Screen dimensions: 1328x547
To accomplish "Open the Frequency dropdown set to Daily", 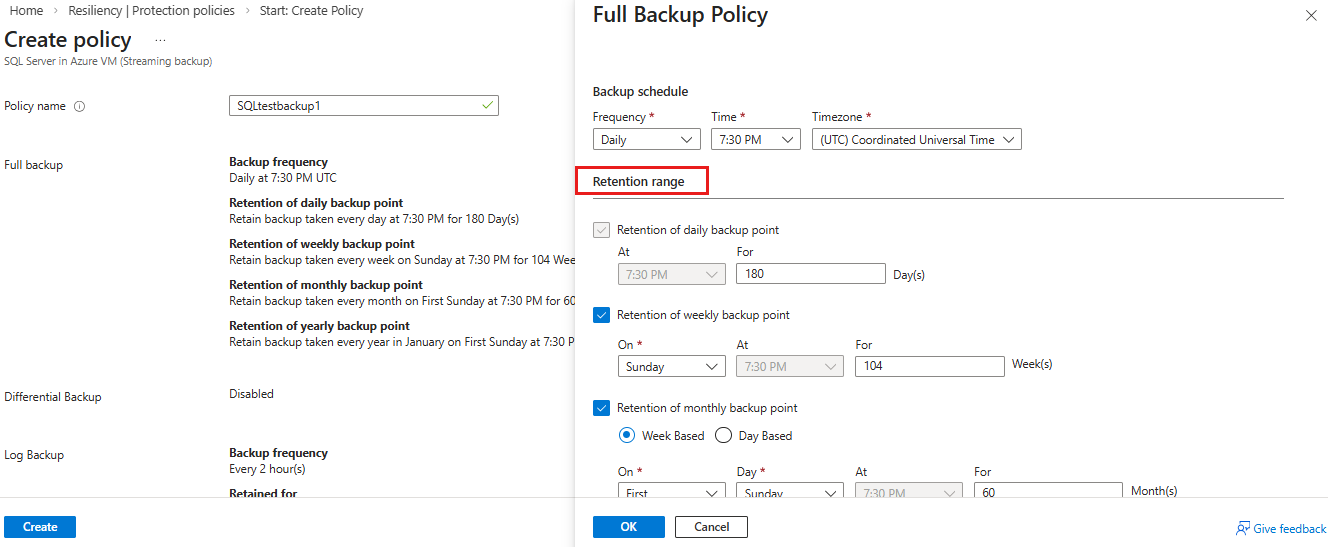I will pos(646,140).
